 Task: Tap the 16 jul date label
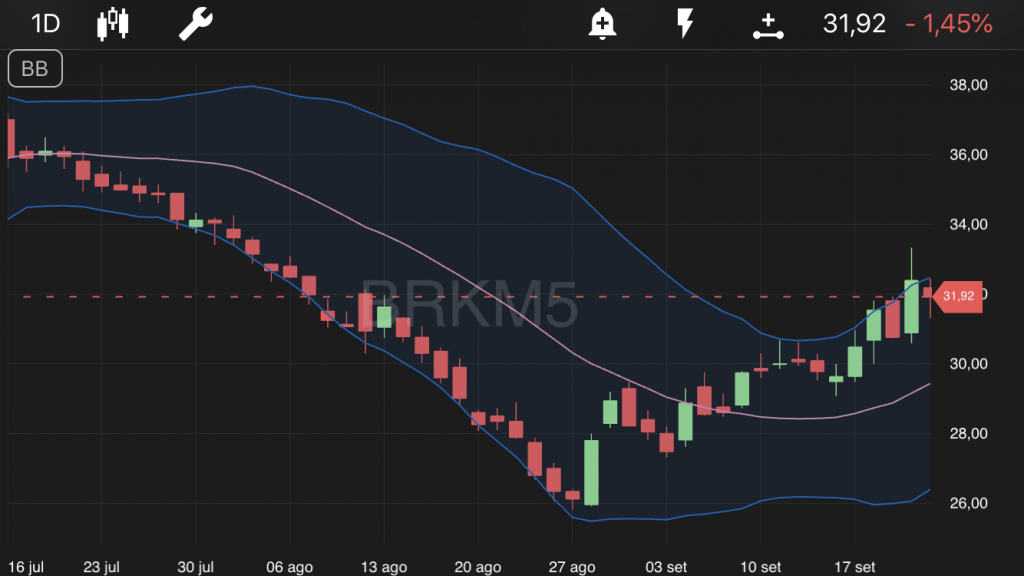click(26, 567)
